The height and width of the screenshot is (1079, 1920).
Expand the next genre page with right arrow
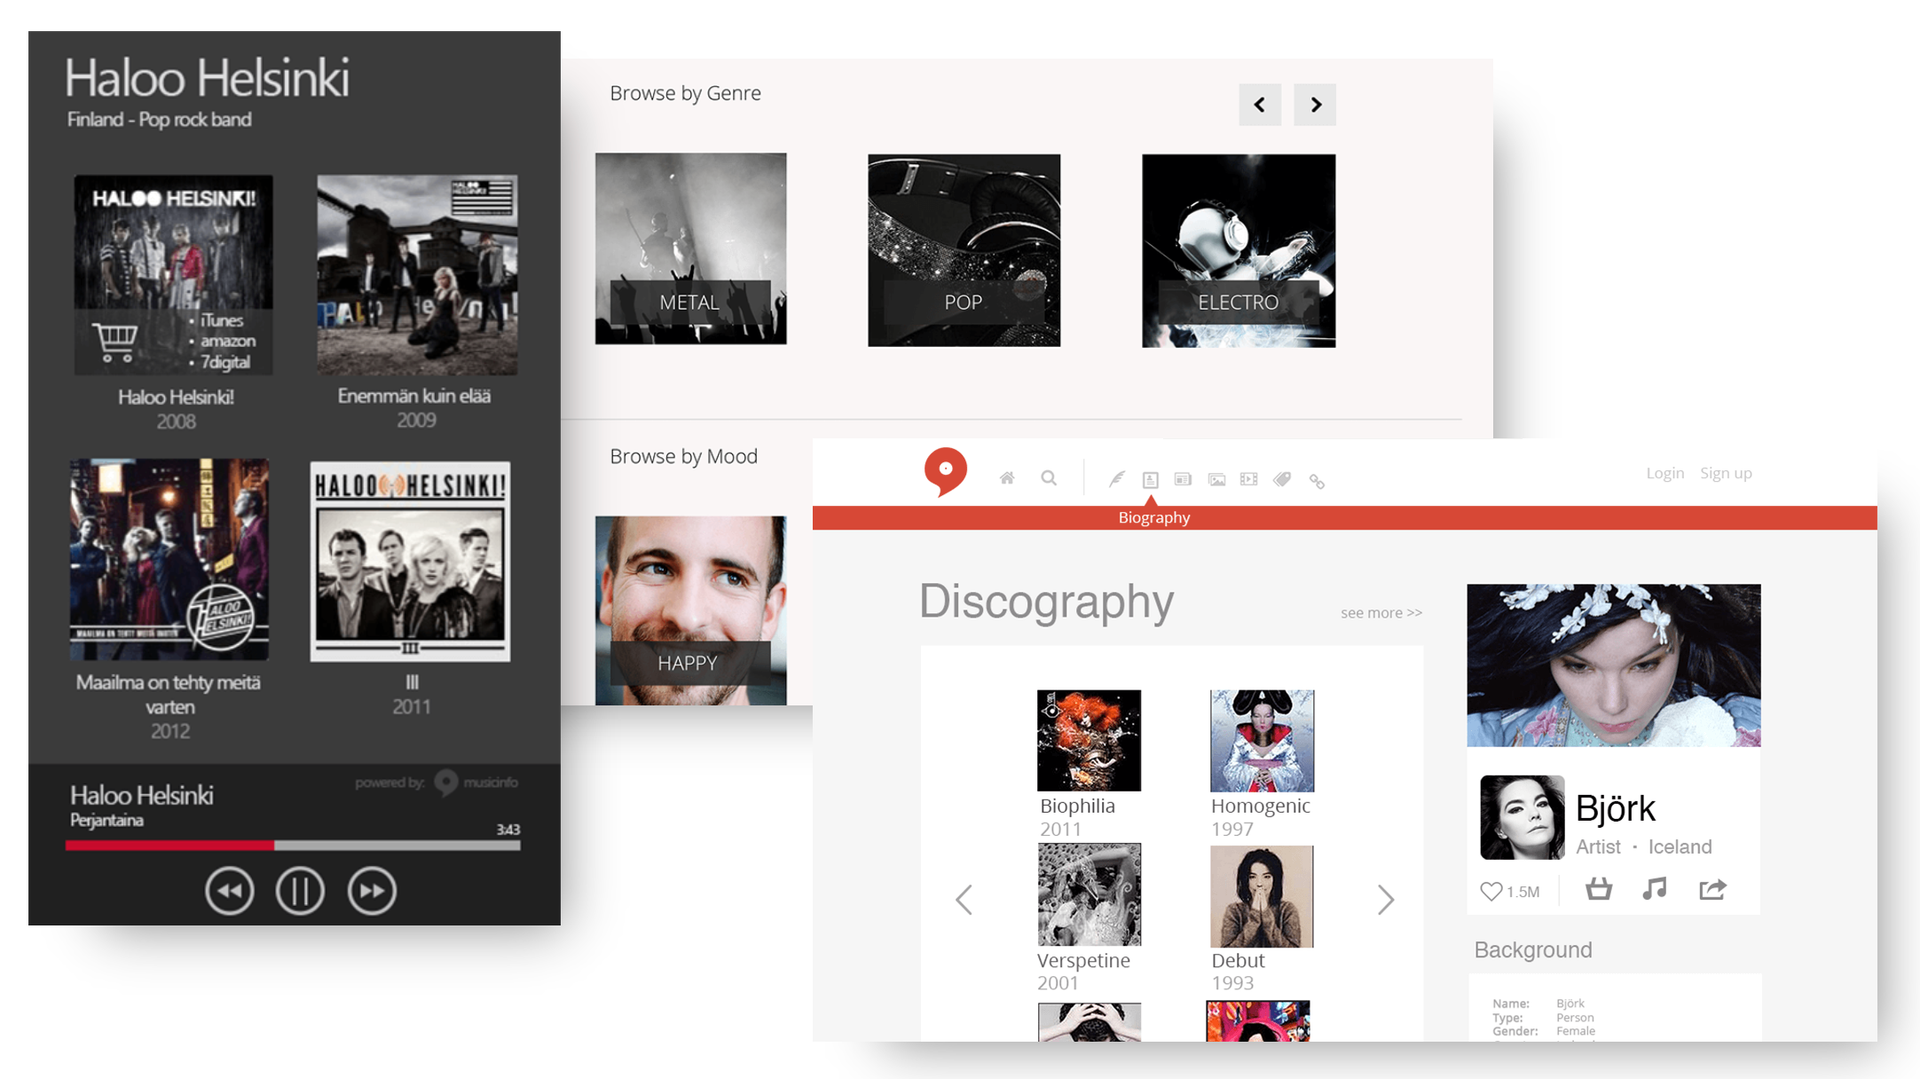[1314, 104]
